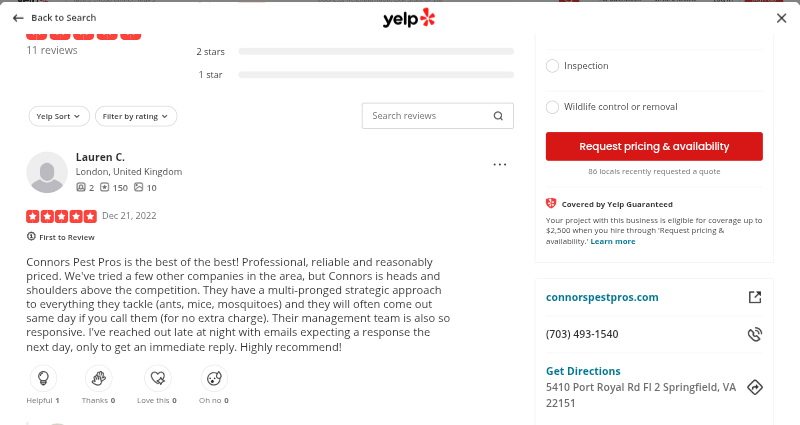Click the Oh no face icon
The image size is (800, 425).
pos(212,378)
